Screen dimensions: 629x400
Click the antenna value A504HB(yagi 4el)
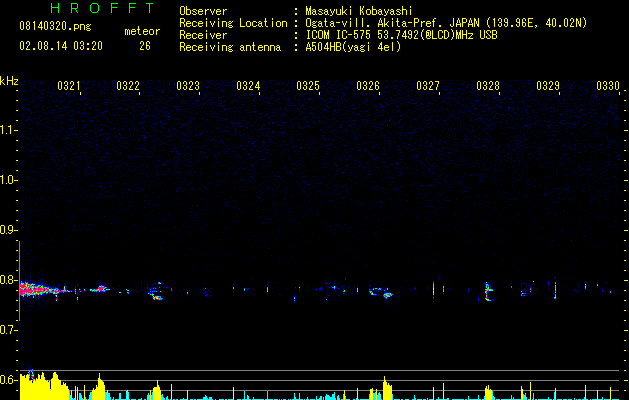353,47
